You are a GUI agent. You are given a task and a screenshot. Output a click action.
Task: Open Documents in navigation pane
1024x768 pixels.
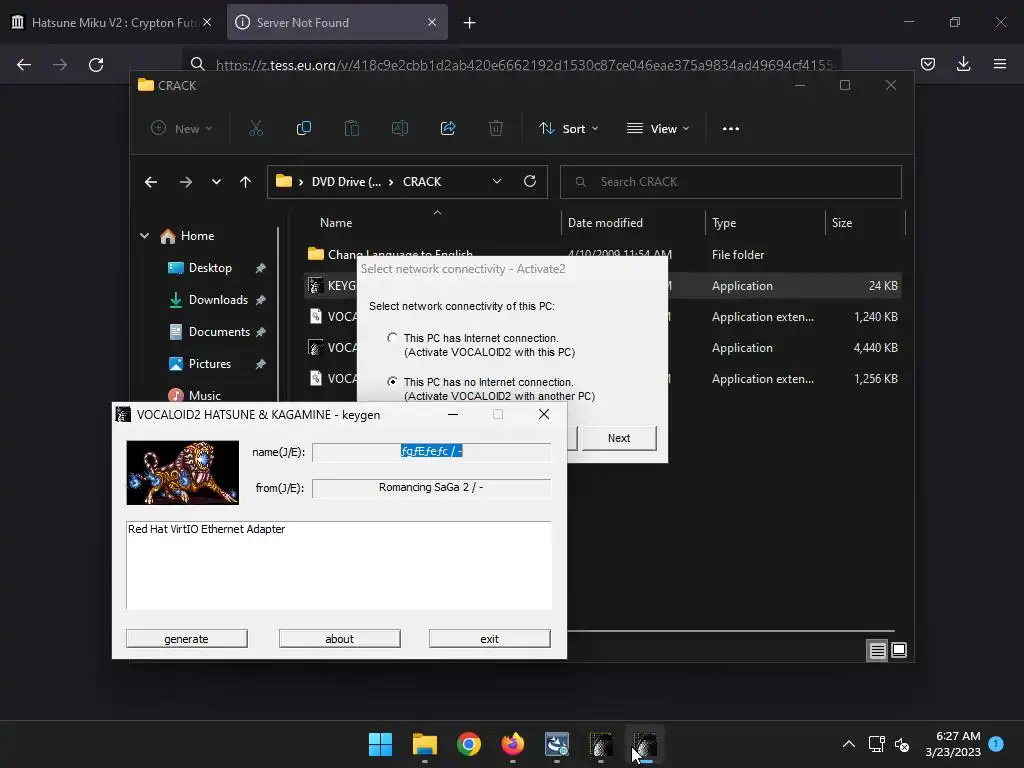219,332
